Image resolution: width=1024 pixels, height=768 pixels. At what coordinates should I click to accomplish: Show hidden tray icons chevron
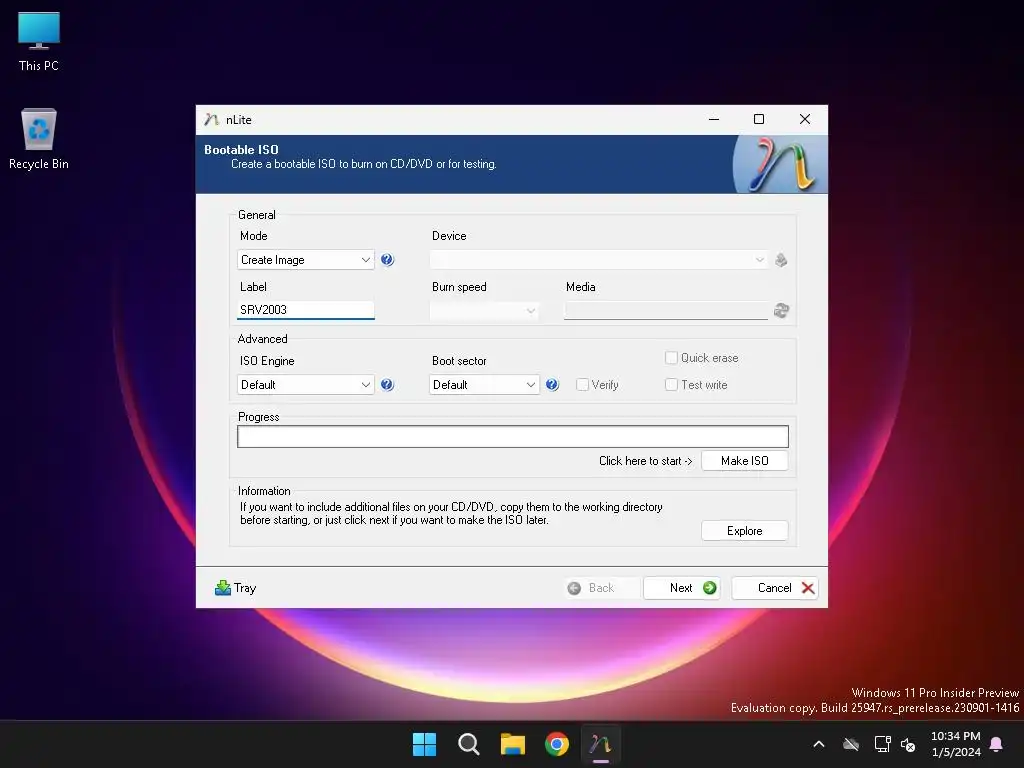point(818,744)
